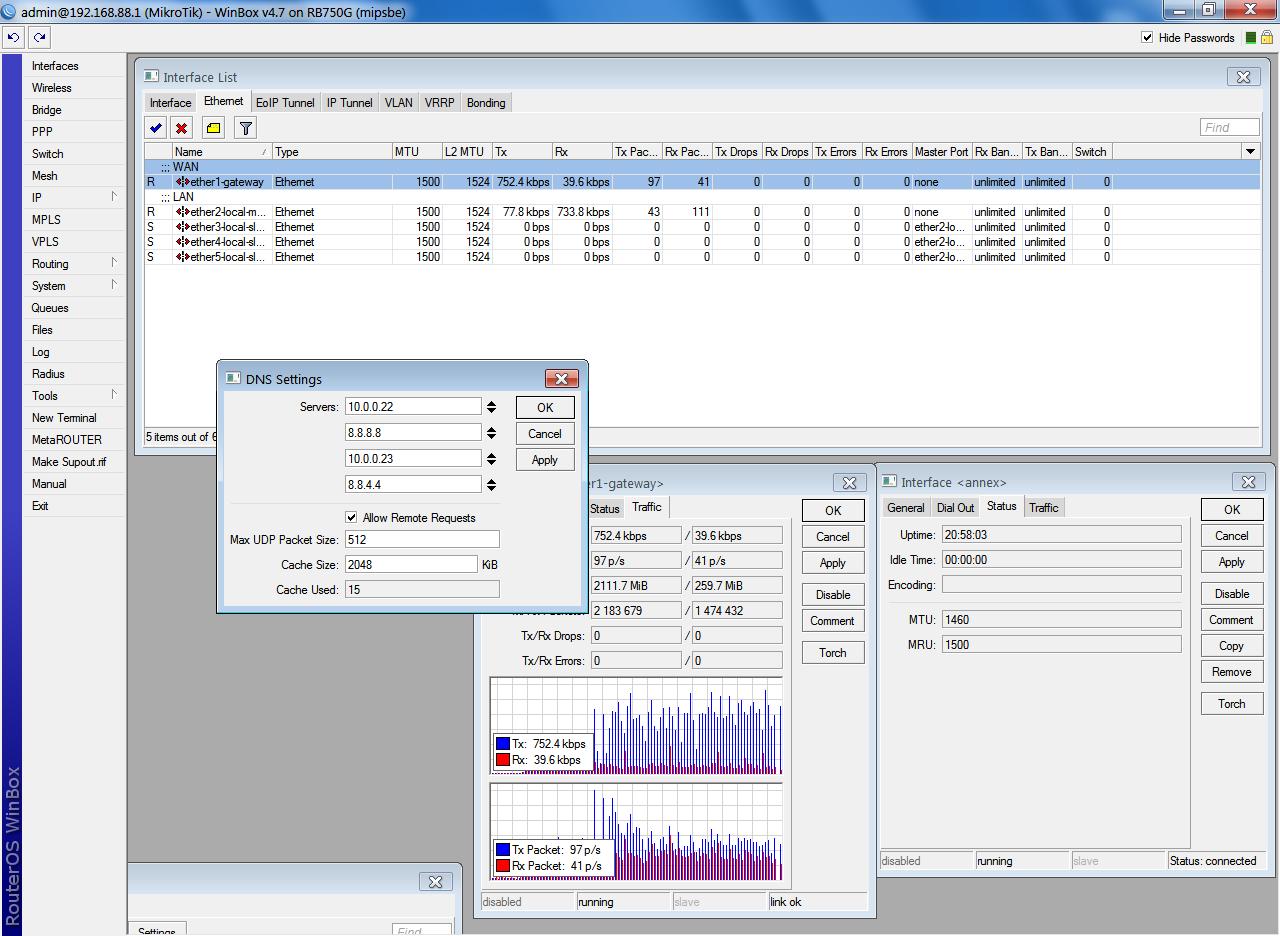Switch to the EoIP Tunnel tab

tap(285, 103)
